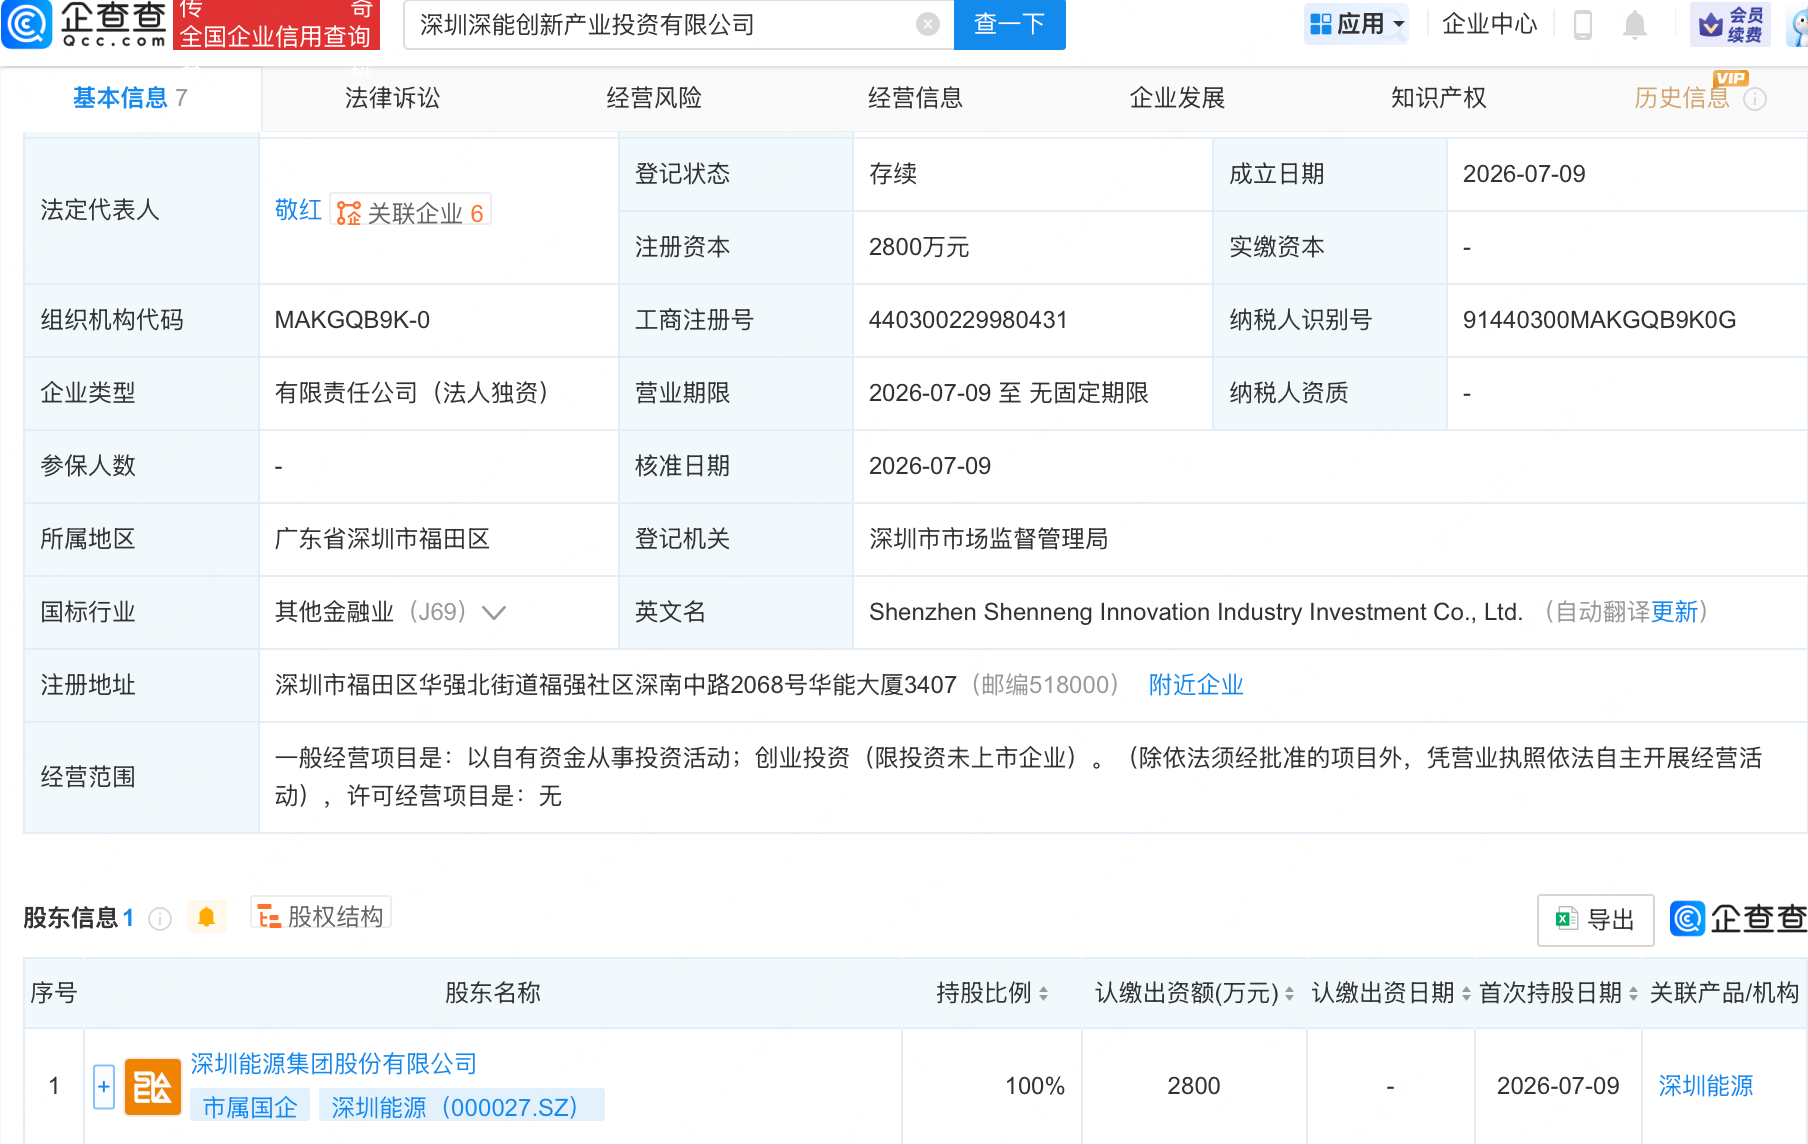Screen dimensions: 1808x1144
Task: Expand the 其他金融业 (J69) industry chevron
Action: coord(494,612)
